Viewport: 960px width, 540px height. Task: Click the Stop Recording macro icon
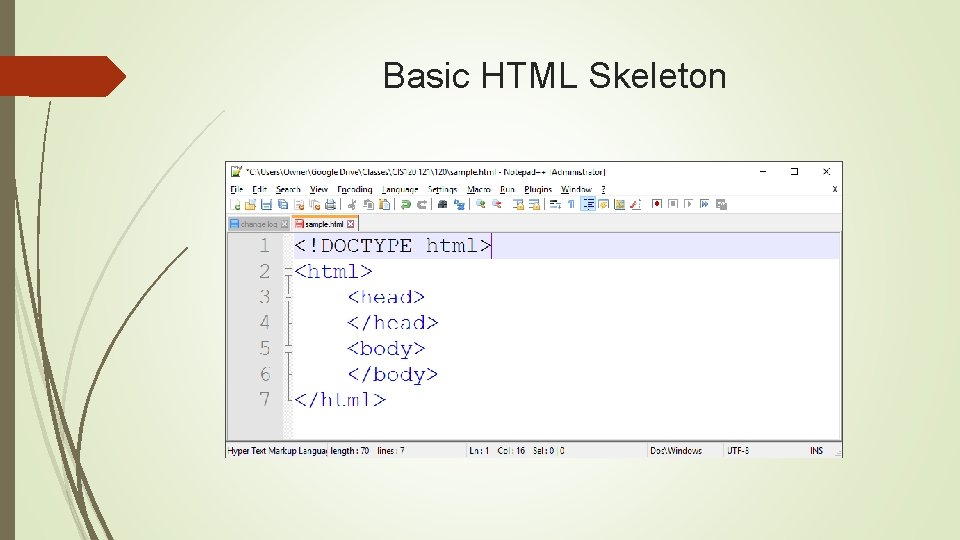click(x=673, y=204)
